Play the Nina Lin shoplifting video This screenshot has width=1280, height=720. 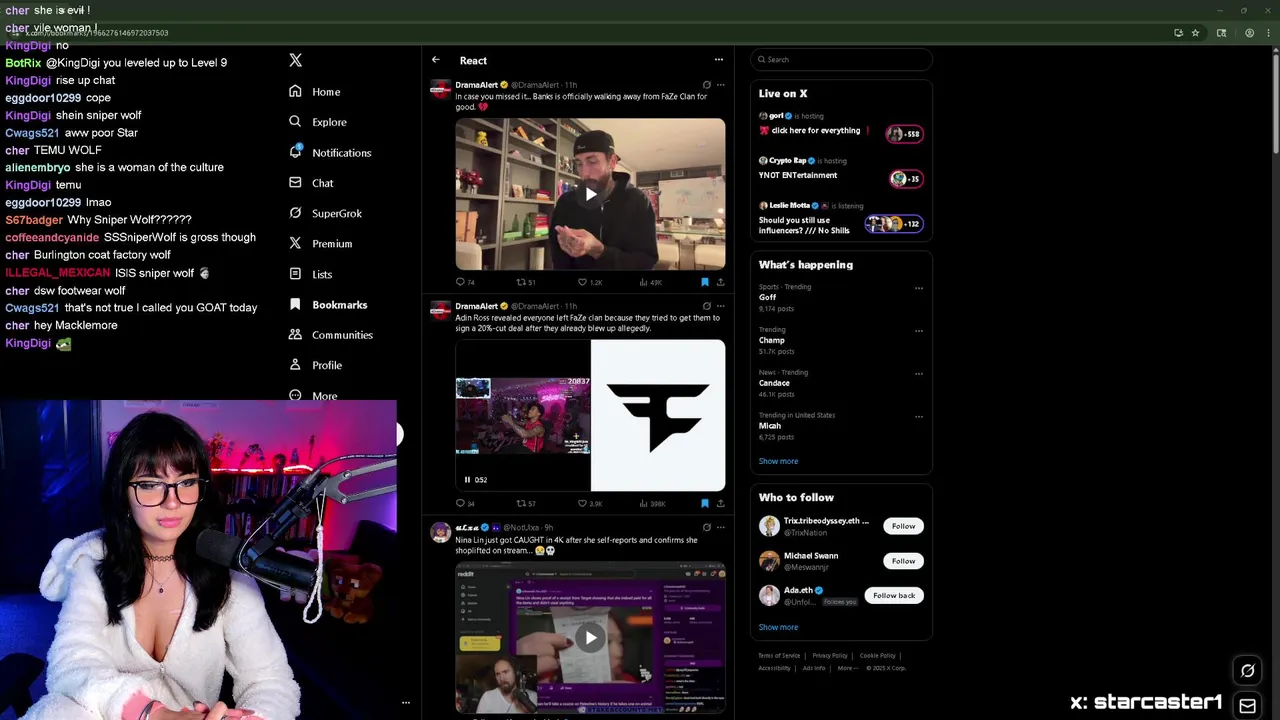590,638
